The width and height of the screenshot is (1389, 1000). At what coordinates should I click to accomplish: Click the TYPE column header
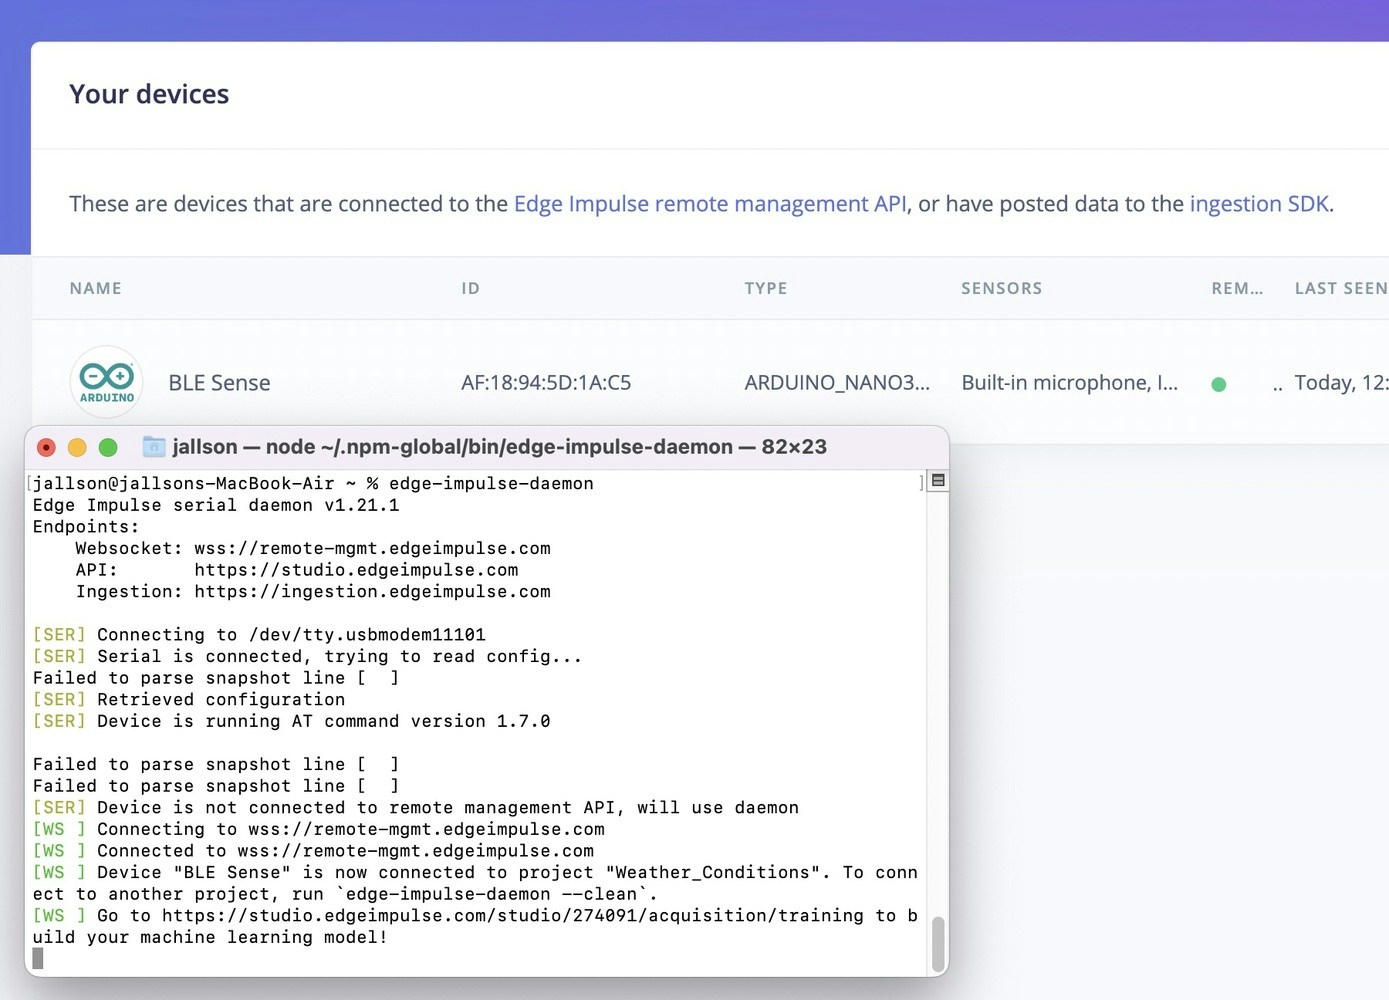pyautogui.click(x=766, y=288)
